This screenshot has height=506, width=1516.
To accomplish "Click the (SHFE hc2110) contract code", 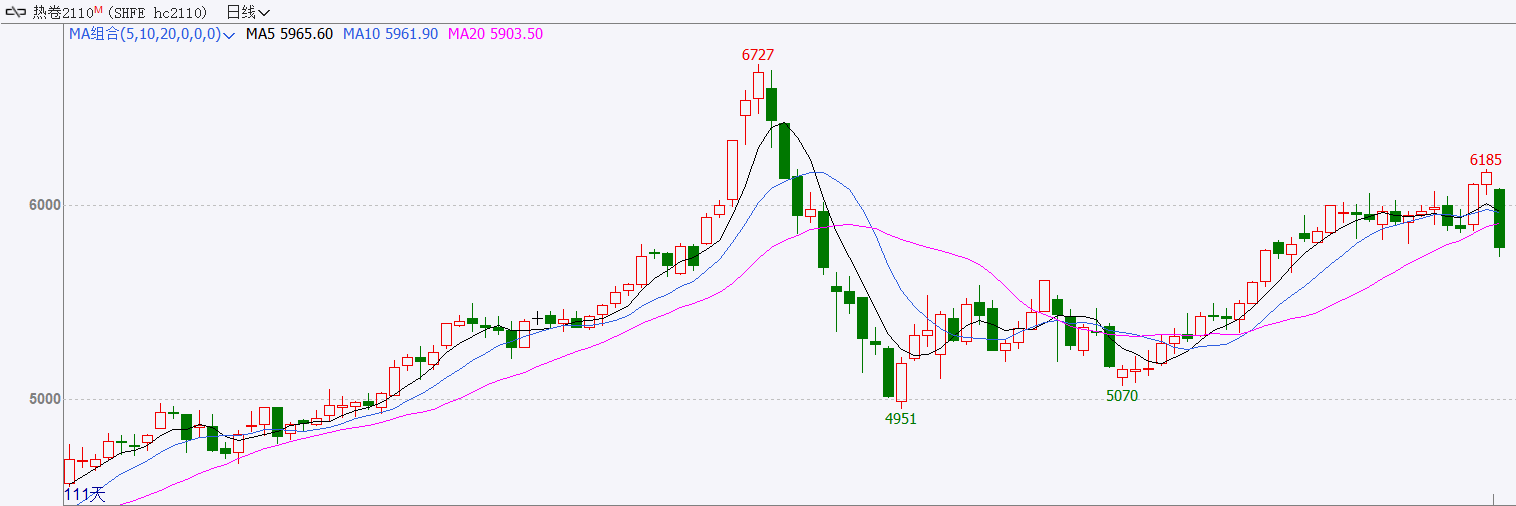I will coord(158,13).
